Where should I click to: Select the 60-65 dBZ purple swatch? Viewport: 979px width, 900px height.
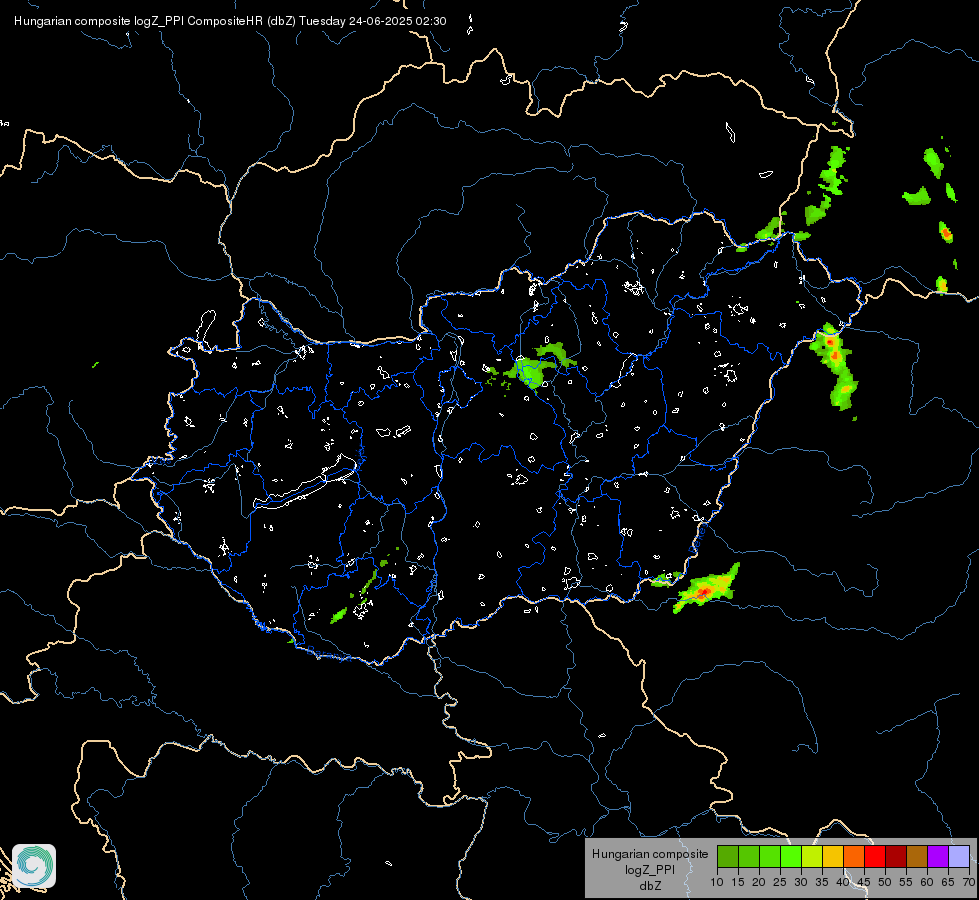click(x=938, y=856)
